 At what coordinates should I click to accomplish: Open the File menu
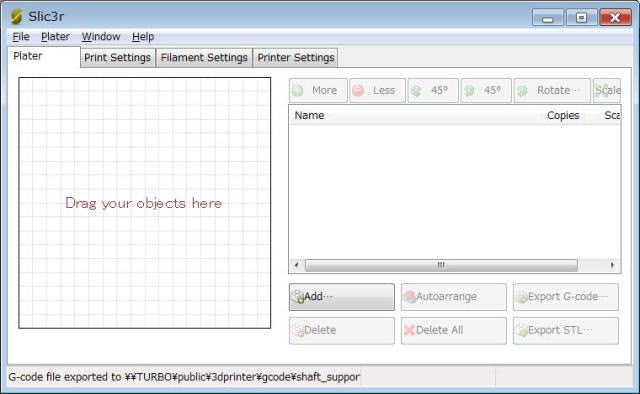pos(21,37)
